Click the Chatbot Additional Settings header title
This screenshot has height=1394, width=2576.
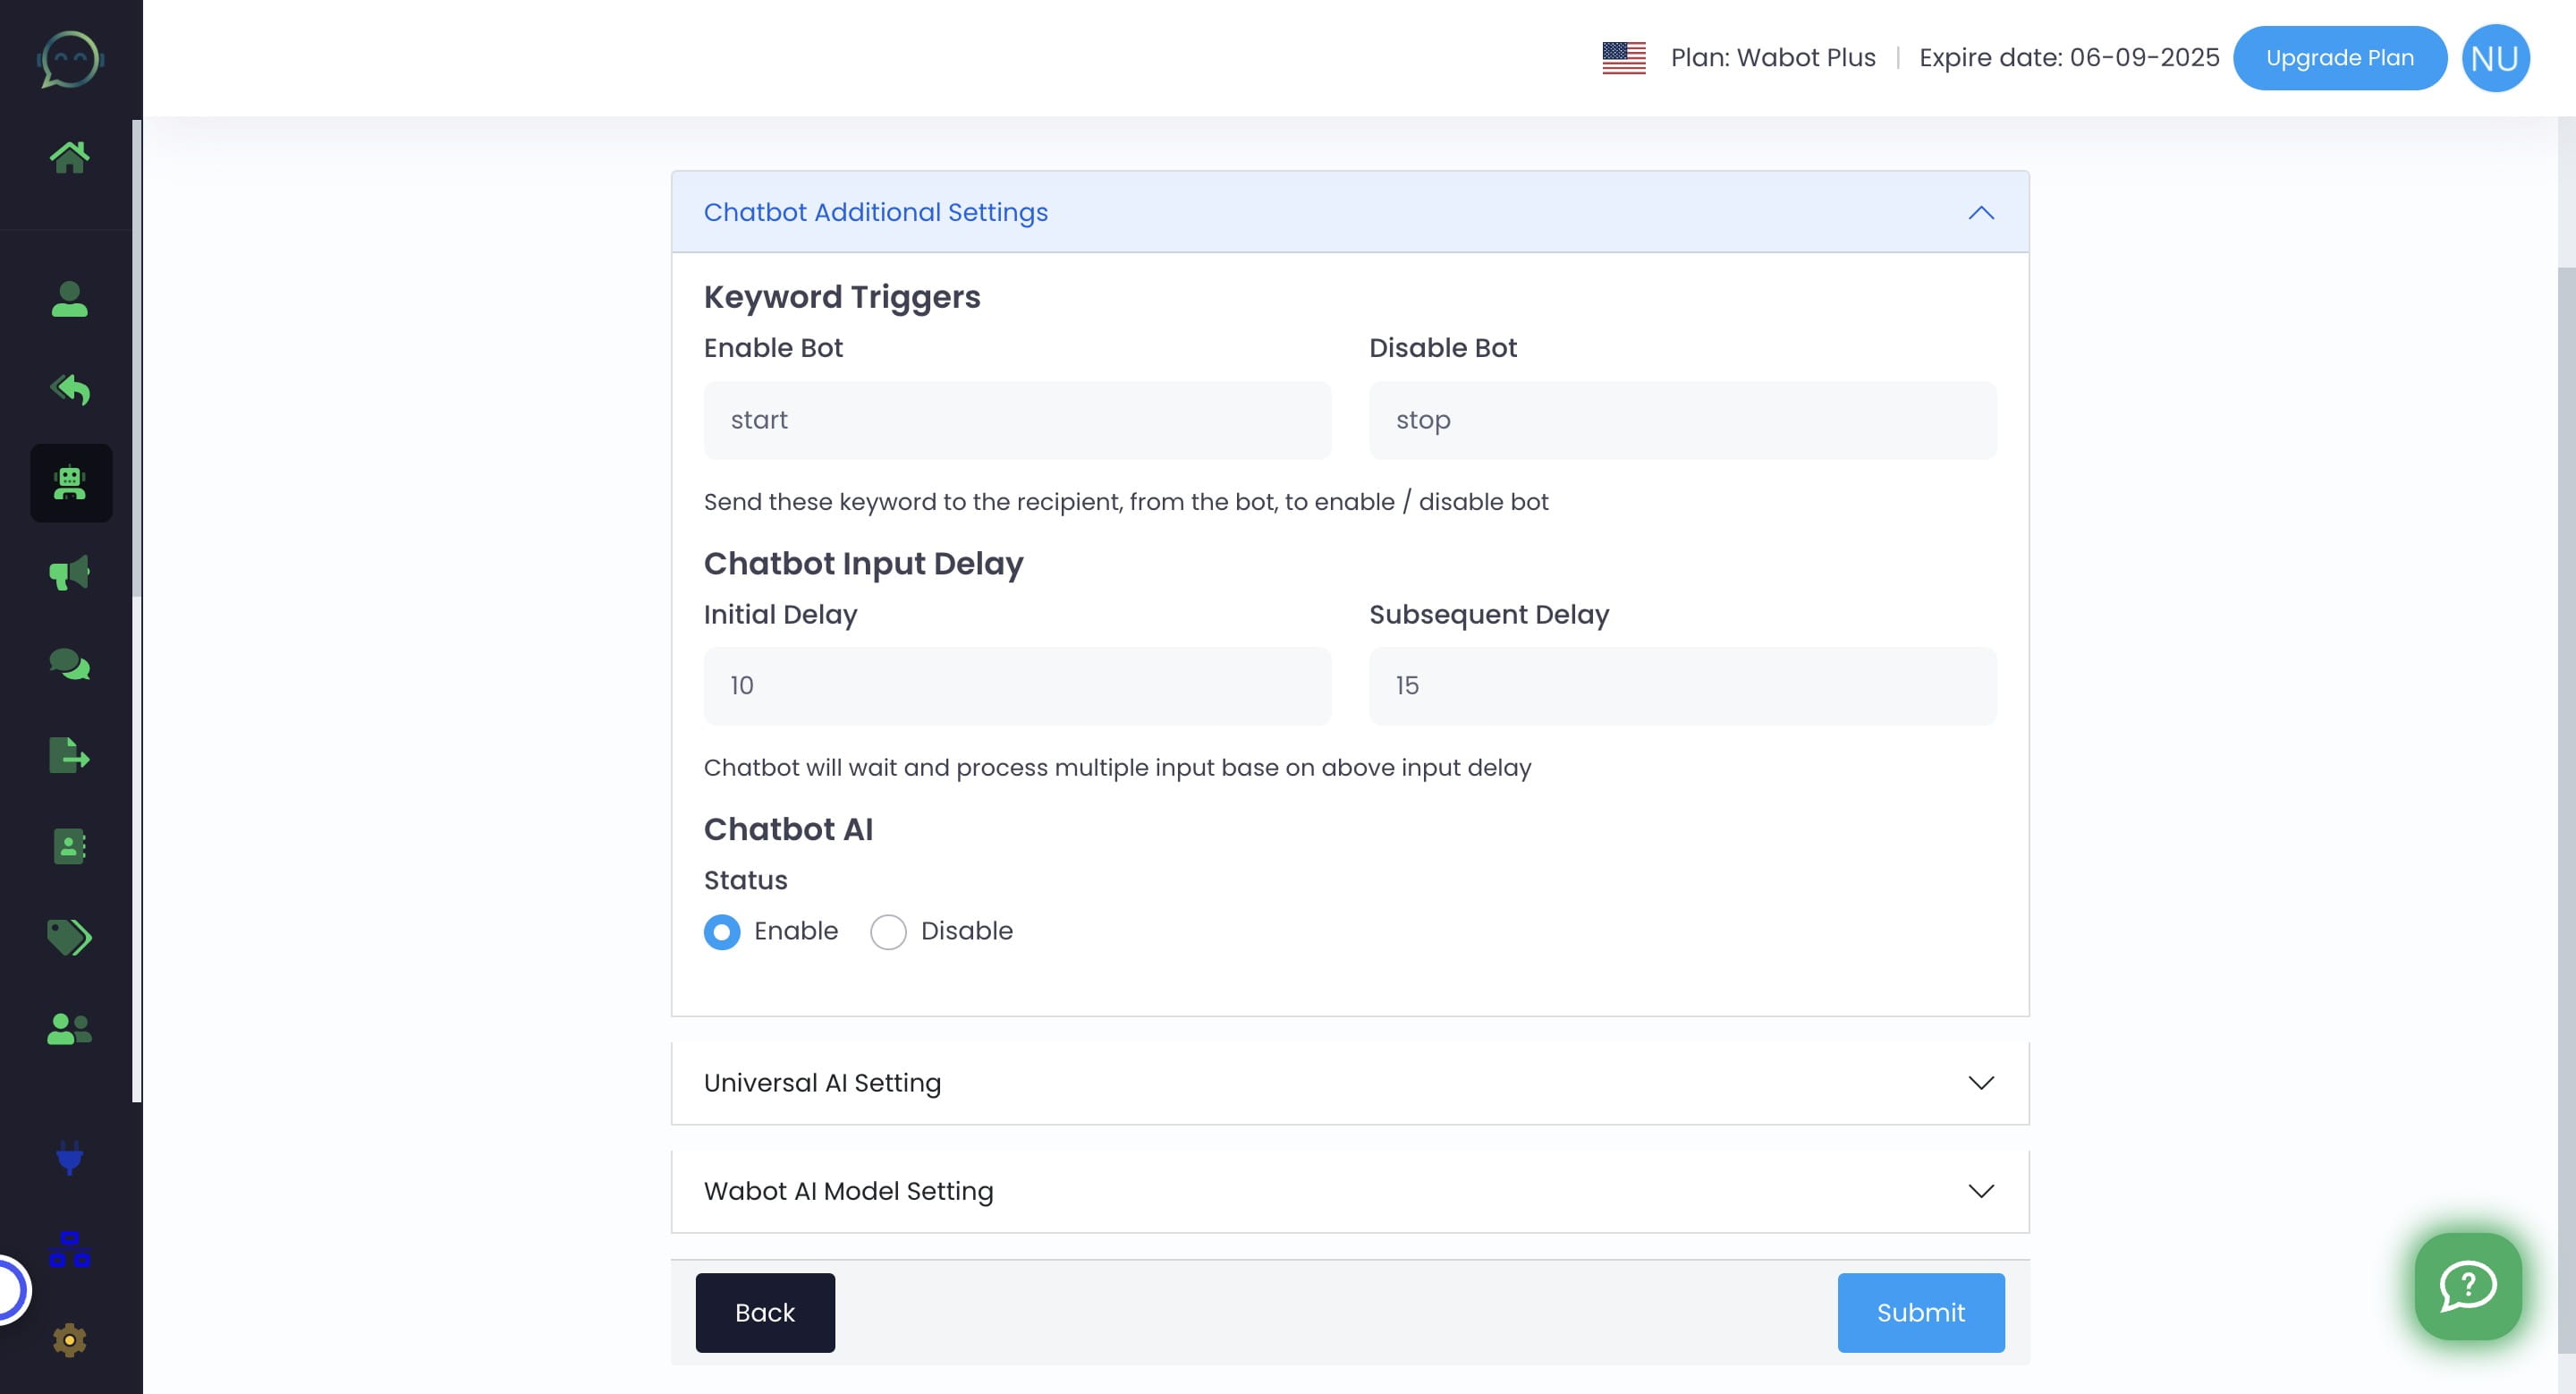(876, 212)
